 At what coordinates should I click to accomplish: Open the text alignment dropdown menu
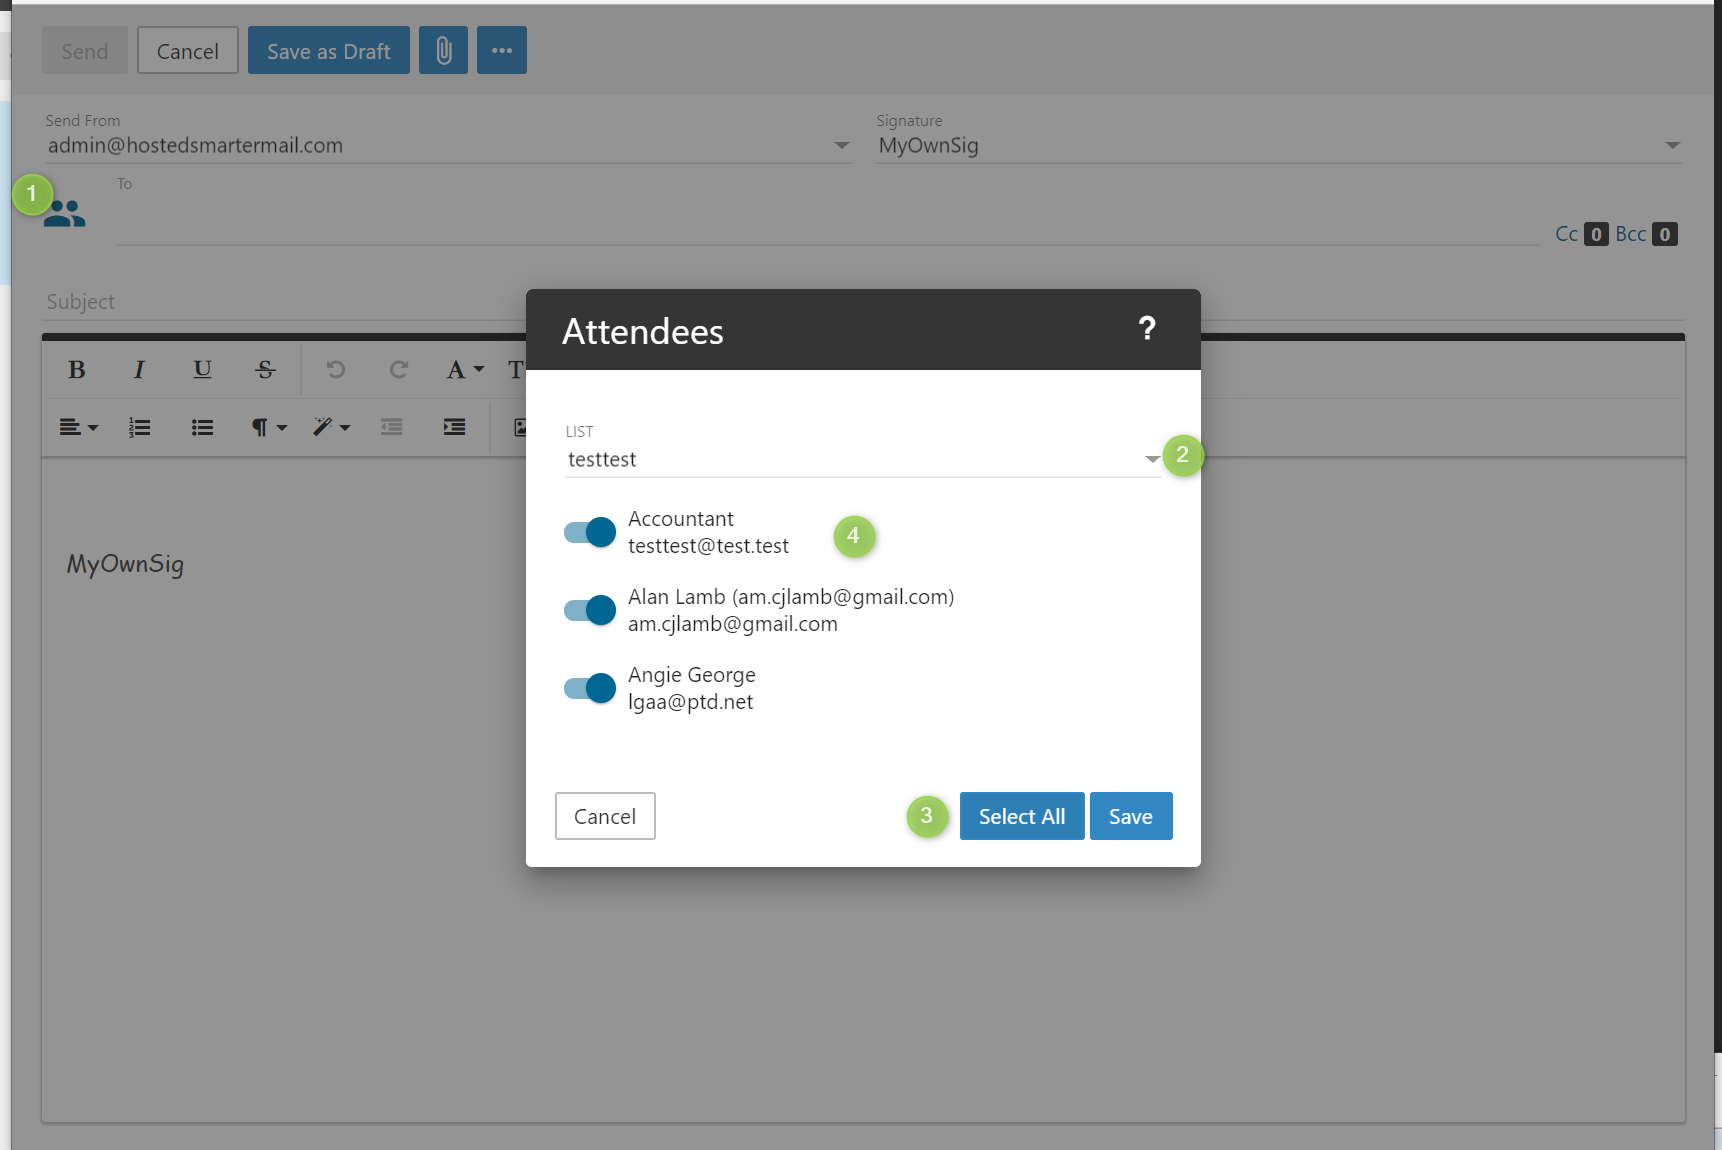pyautogui.click(x=78, y=428)
